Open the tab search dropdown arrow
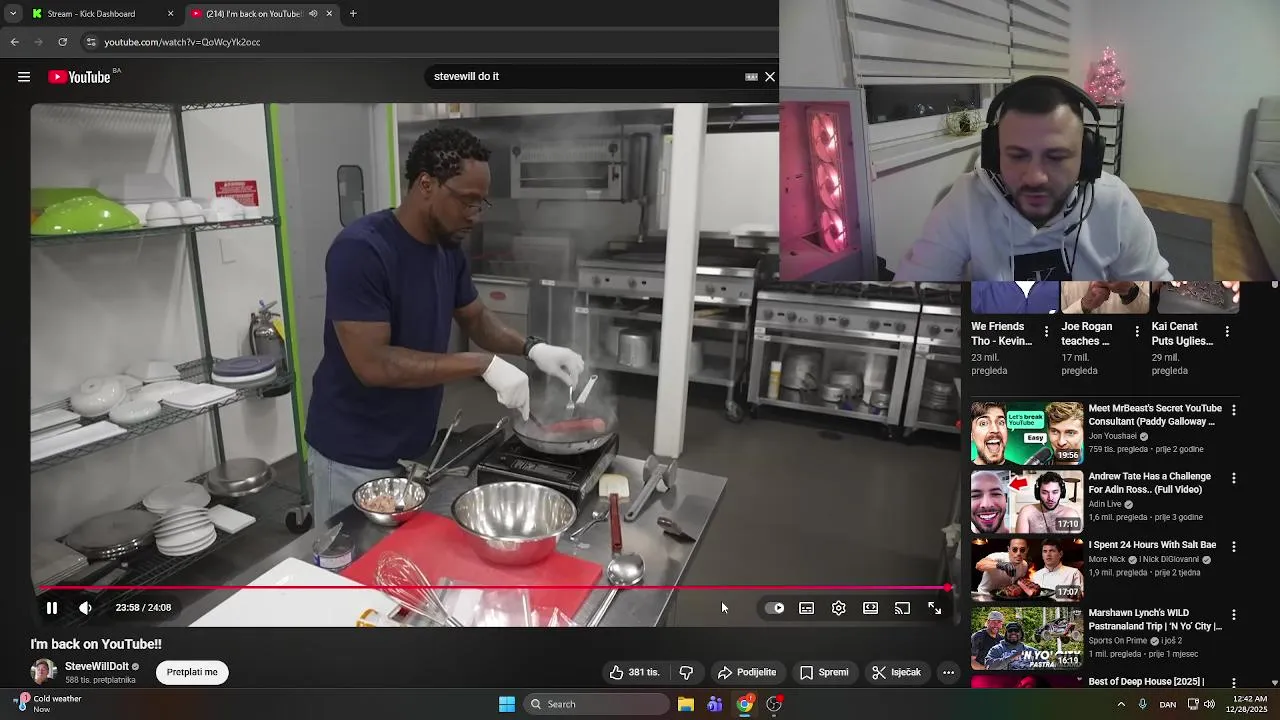The width and height of the screenshot is (1280, 720). pos(12,14)
